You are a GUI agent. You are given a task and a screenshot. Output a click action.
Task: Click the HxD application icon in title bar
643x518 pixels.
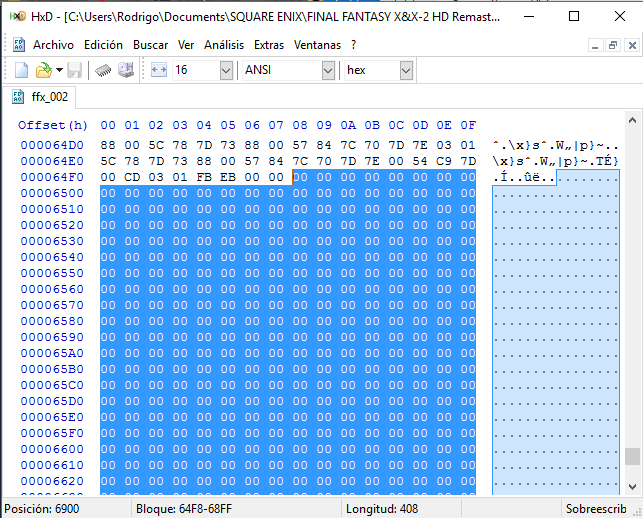[x=18, y=16]
